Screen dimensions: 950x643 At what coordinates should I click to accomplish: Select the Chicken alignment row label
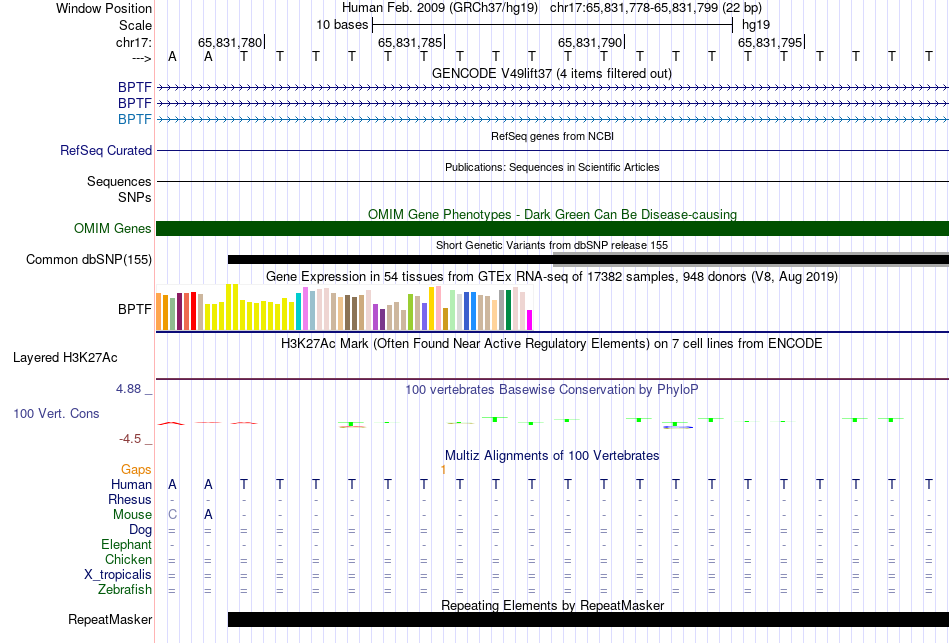128,559
